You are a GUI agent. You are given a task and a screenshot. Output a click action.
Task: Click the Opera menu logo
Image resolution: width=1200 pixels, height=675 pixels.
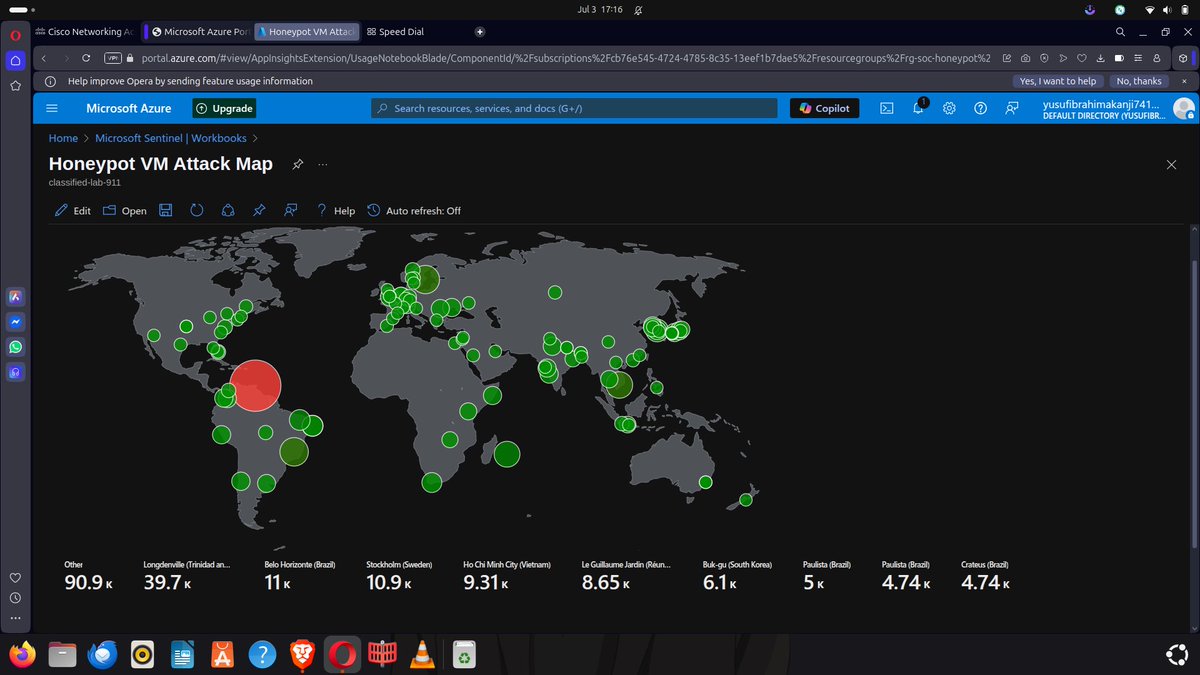pos(16,34)
